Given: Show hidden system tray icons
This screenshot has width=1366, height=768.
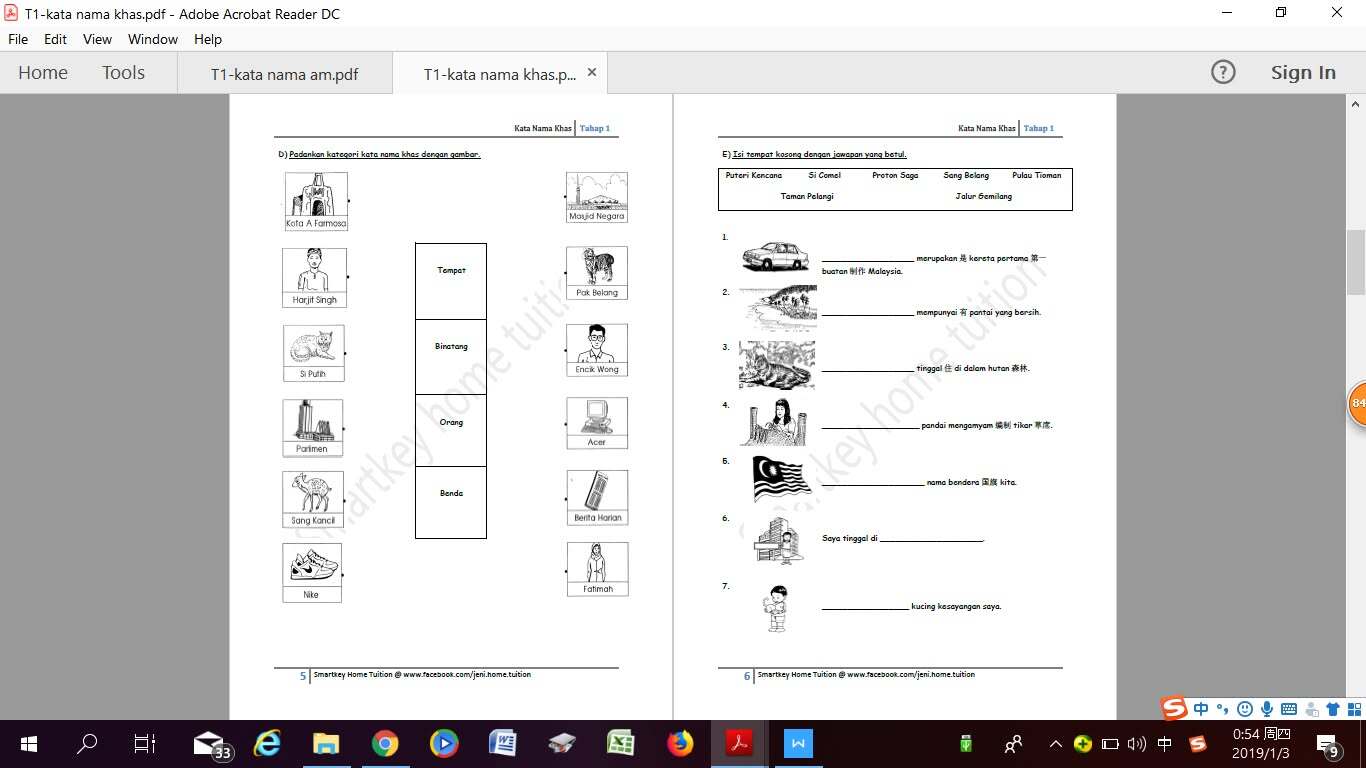Looking at the screenshot, I should click(x=1055, y=744).
